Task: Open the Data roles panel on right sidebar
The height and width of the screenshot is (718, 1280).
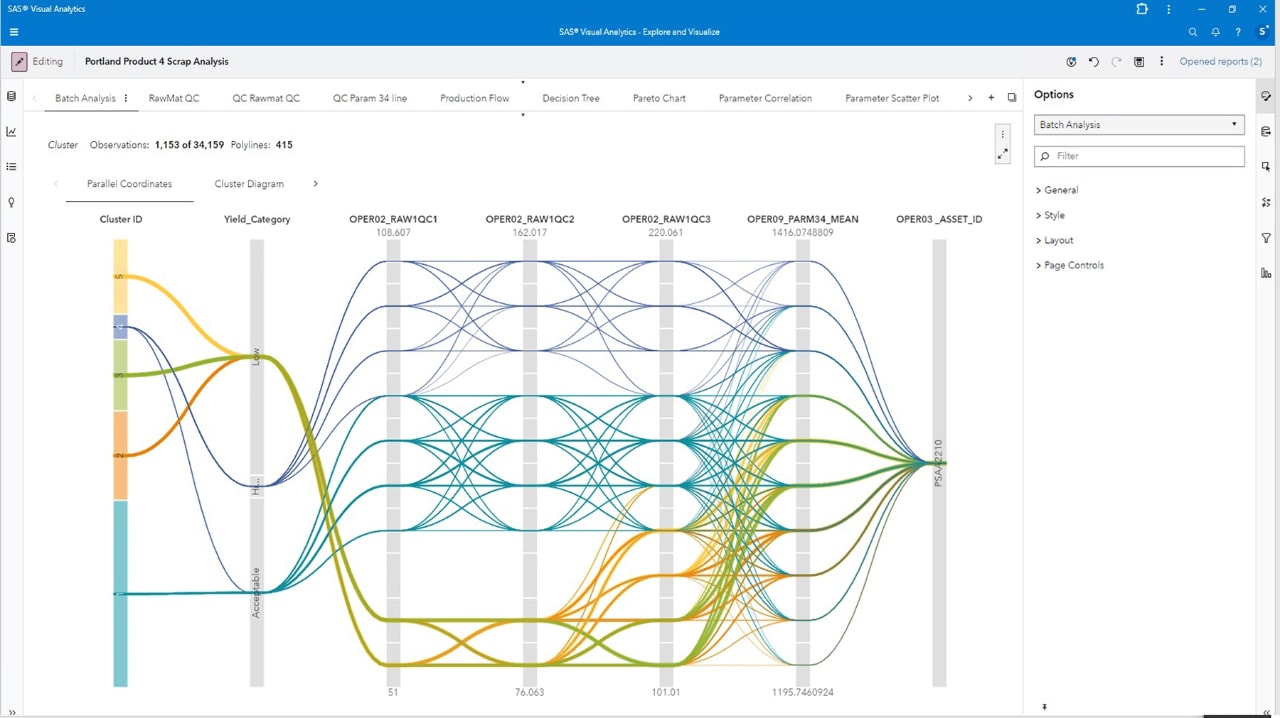Action: [1265, 131]
